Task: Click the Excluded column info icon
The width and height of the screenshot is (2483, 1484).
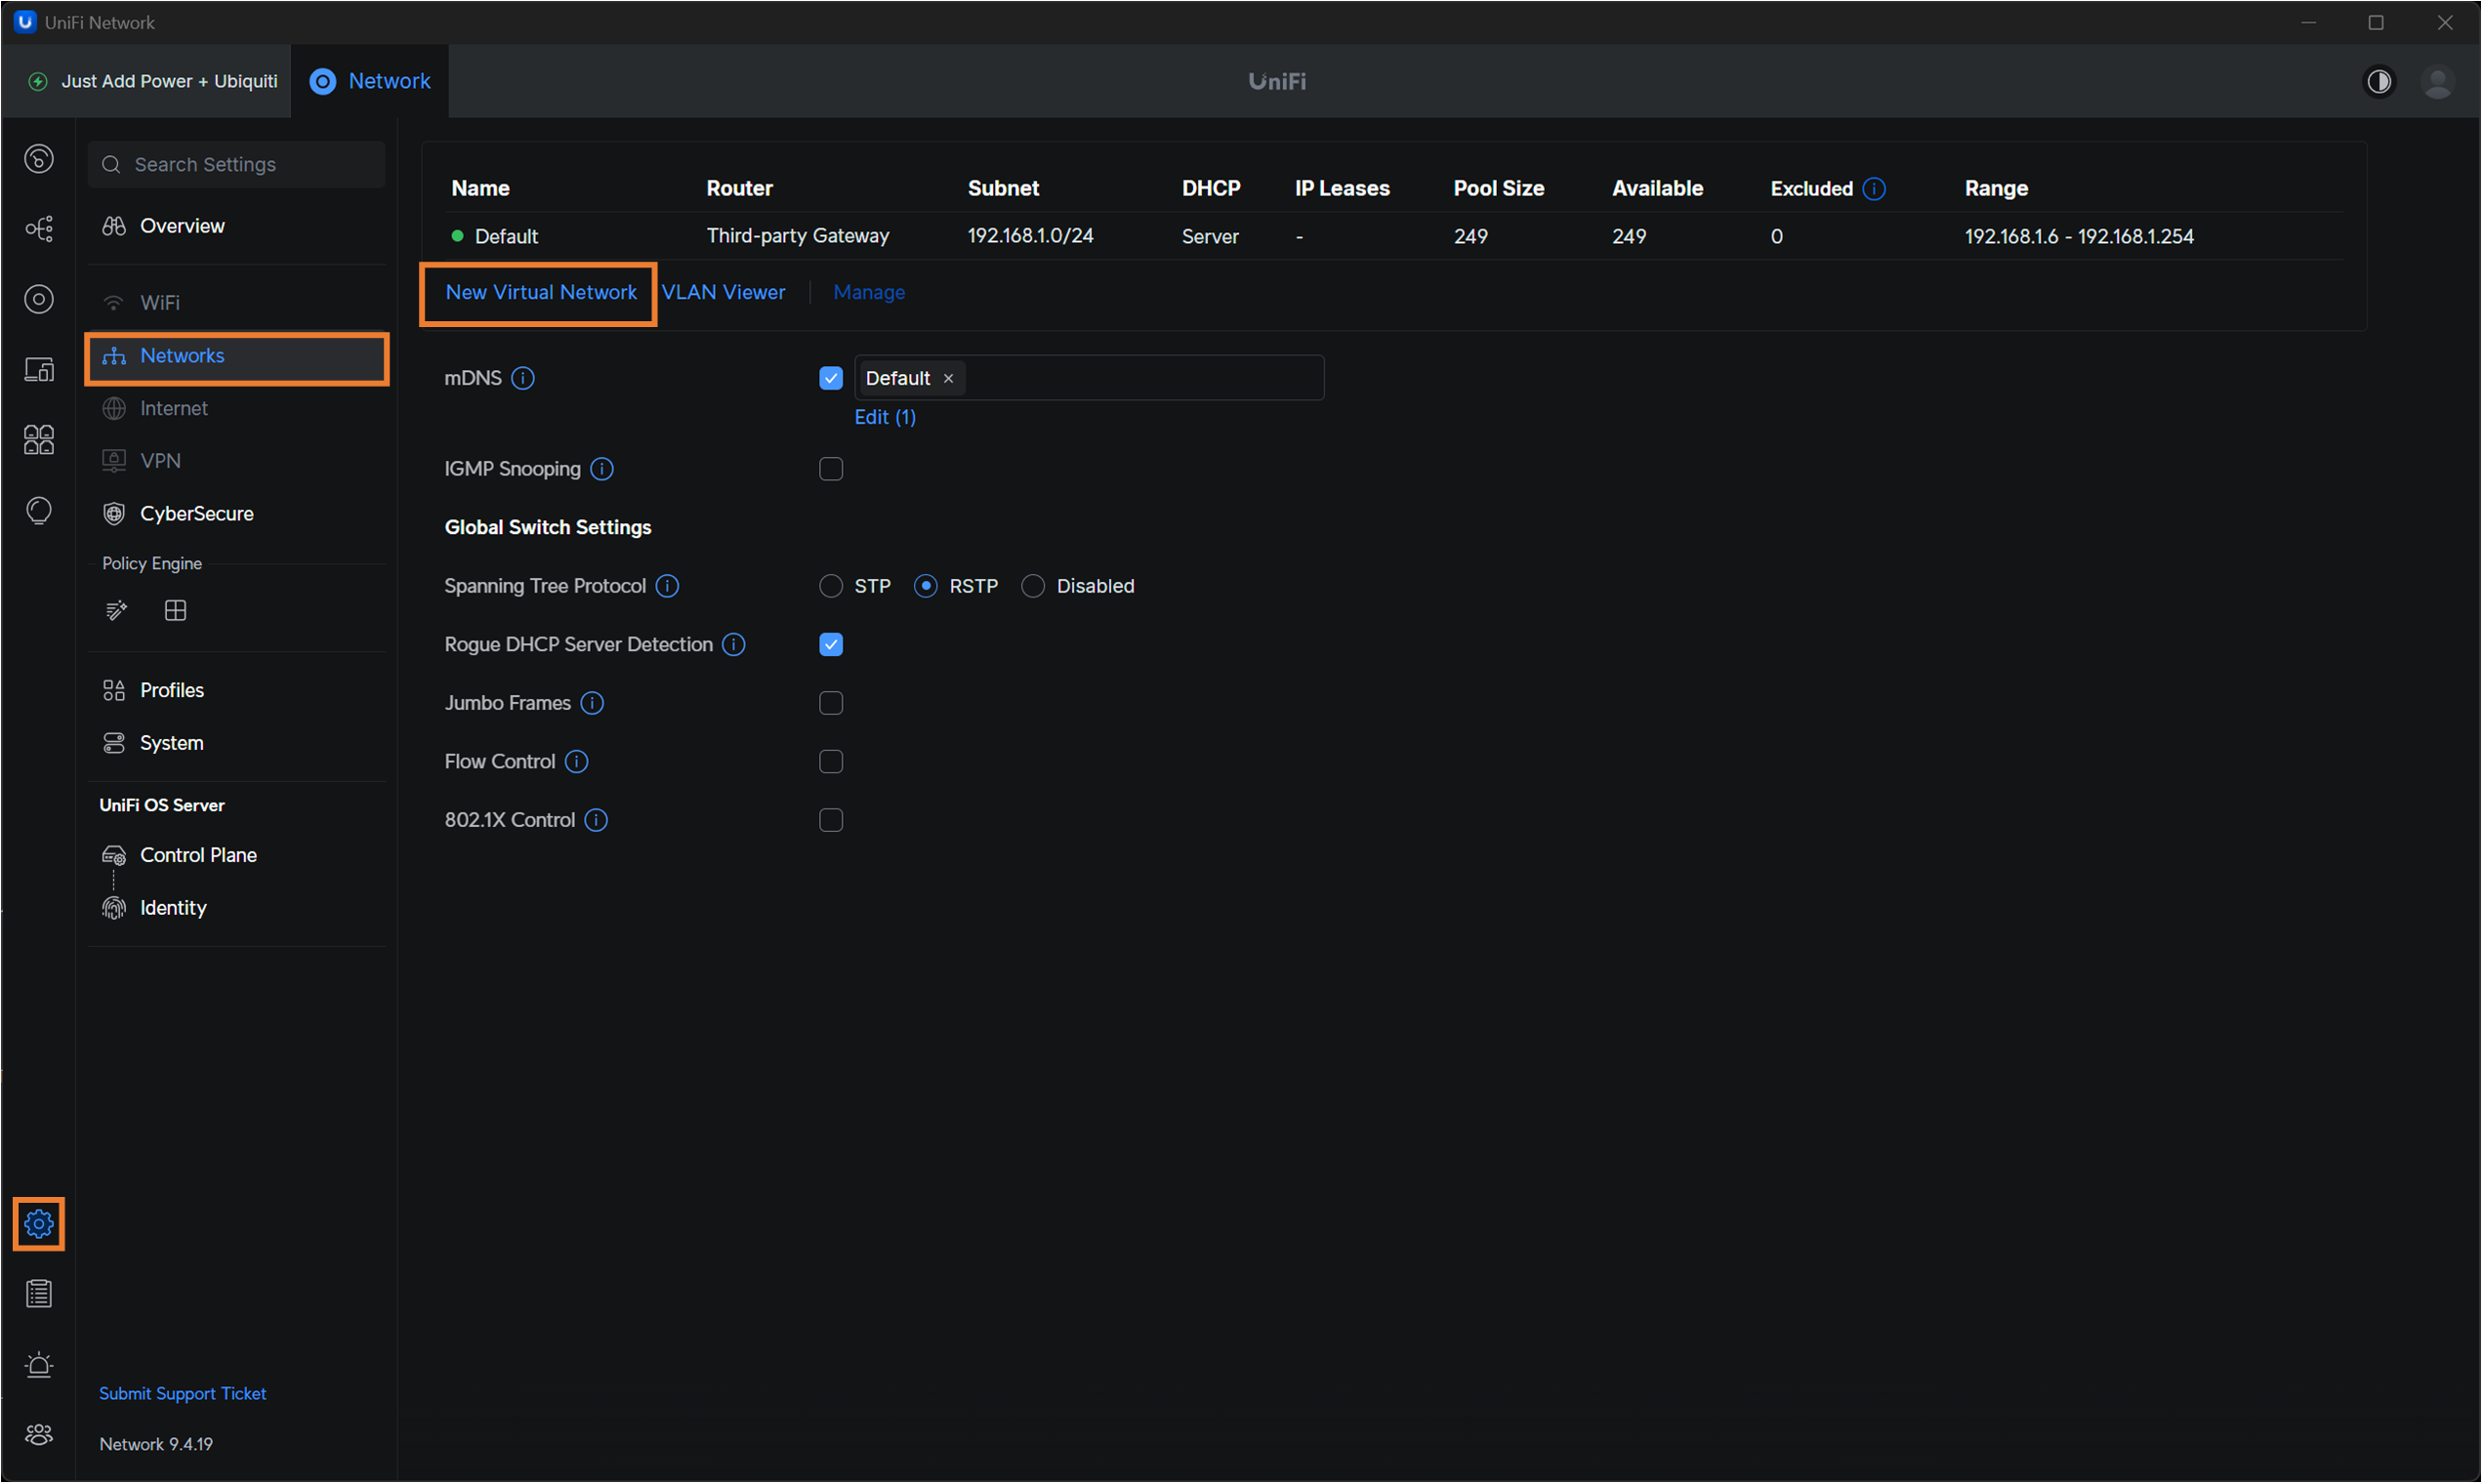Action: 1875,188
